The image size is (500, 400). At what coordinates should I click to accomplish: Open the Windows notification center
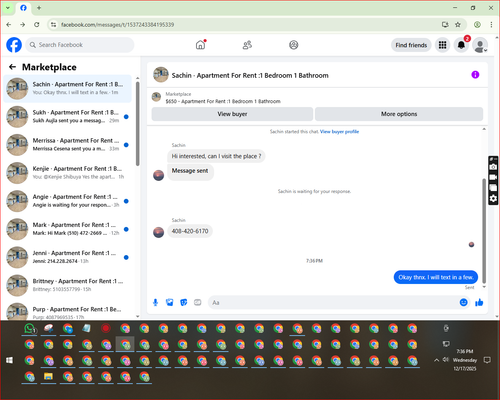pyautogui.click(x=487, y=360)
